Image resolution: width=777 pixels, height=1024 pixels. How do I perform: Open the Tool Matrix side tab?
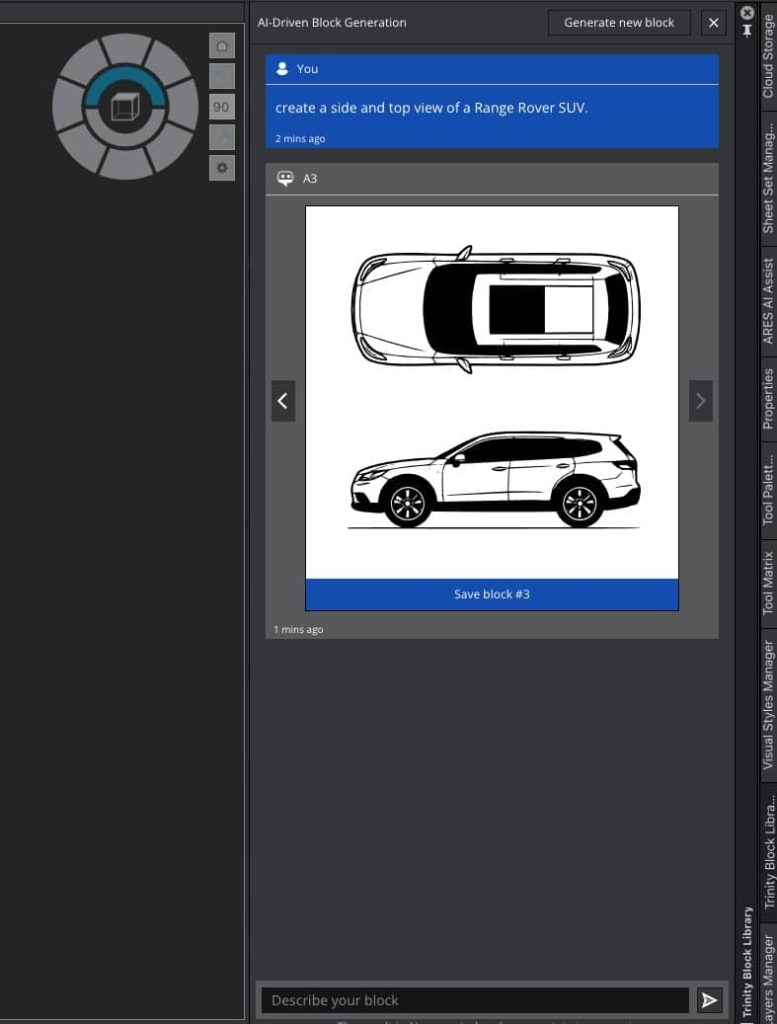click(769, 583)
